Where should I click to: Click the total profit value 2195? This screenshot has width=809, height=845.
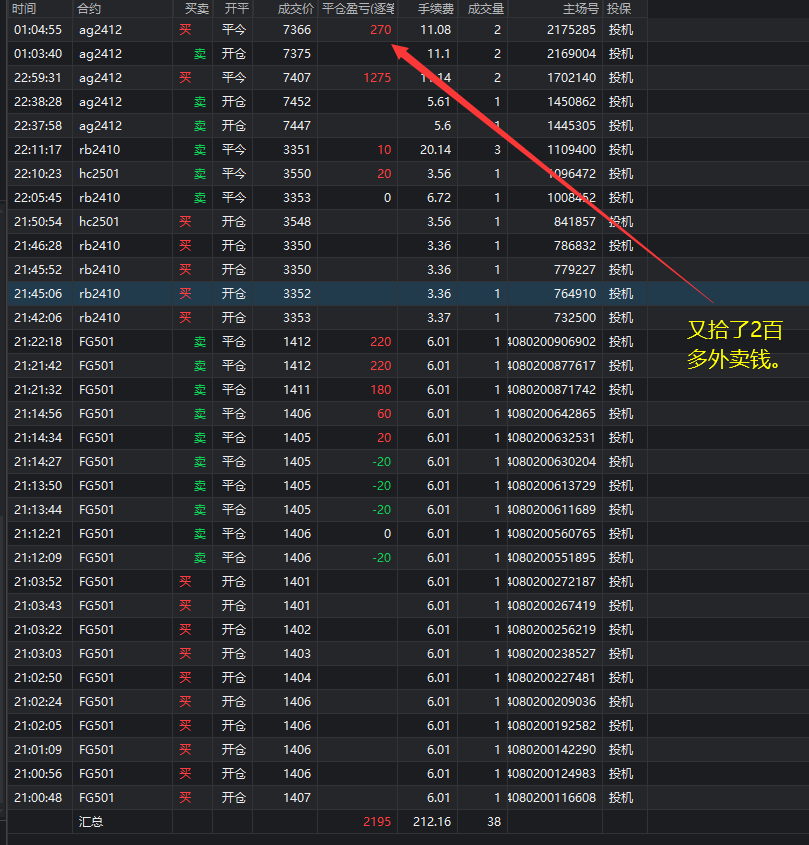[x=377, y=822]
